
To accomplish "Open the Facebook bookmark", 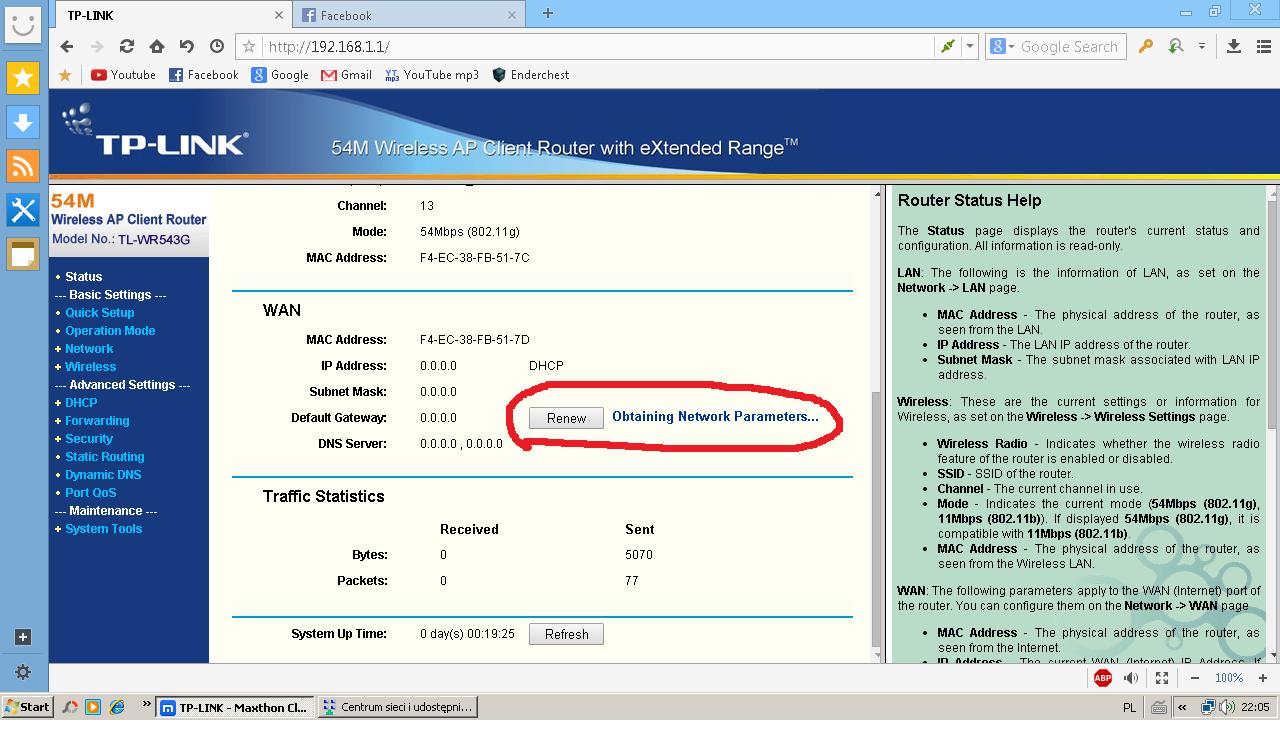I will [x=204, y=75].
